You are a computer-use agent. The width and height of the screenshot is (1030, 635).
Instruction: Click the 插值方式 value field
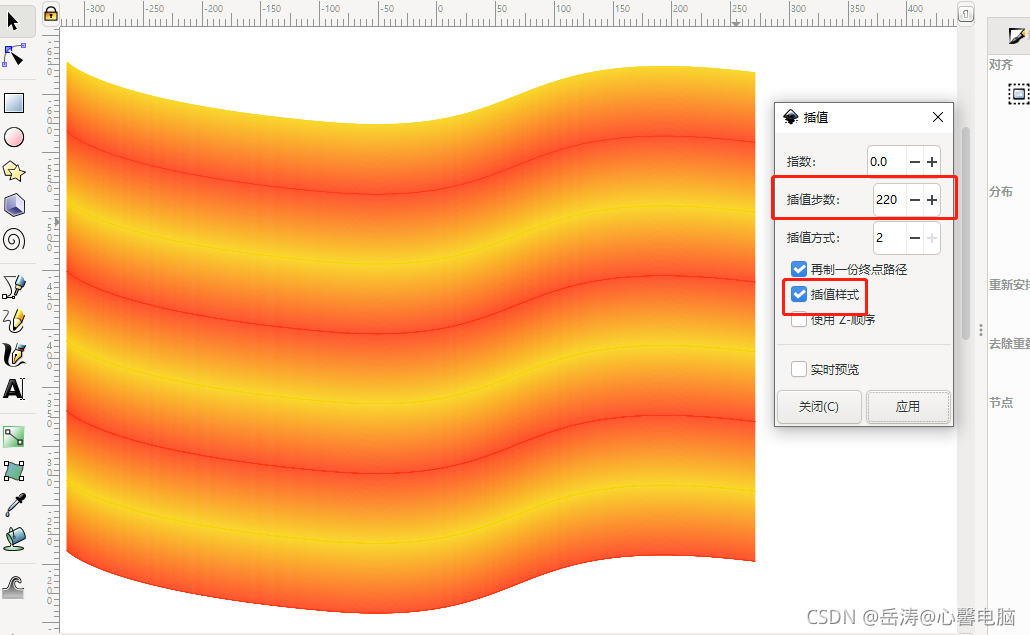pyautogui.click(x=889, y=238)
